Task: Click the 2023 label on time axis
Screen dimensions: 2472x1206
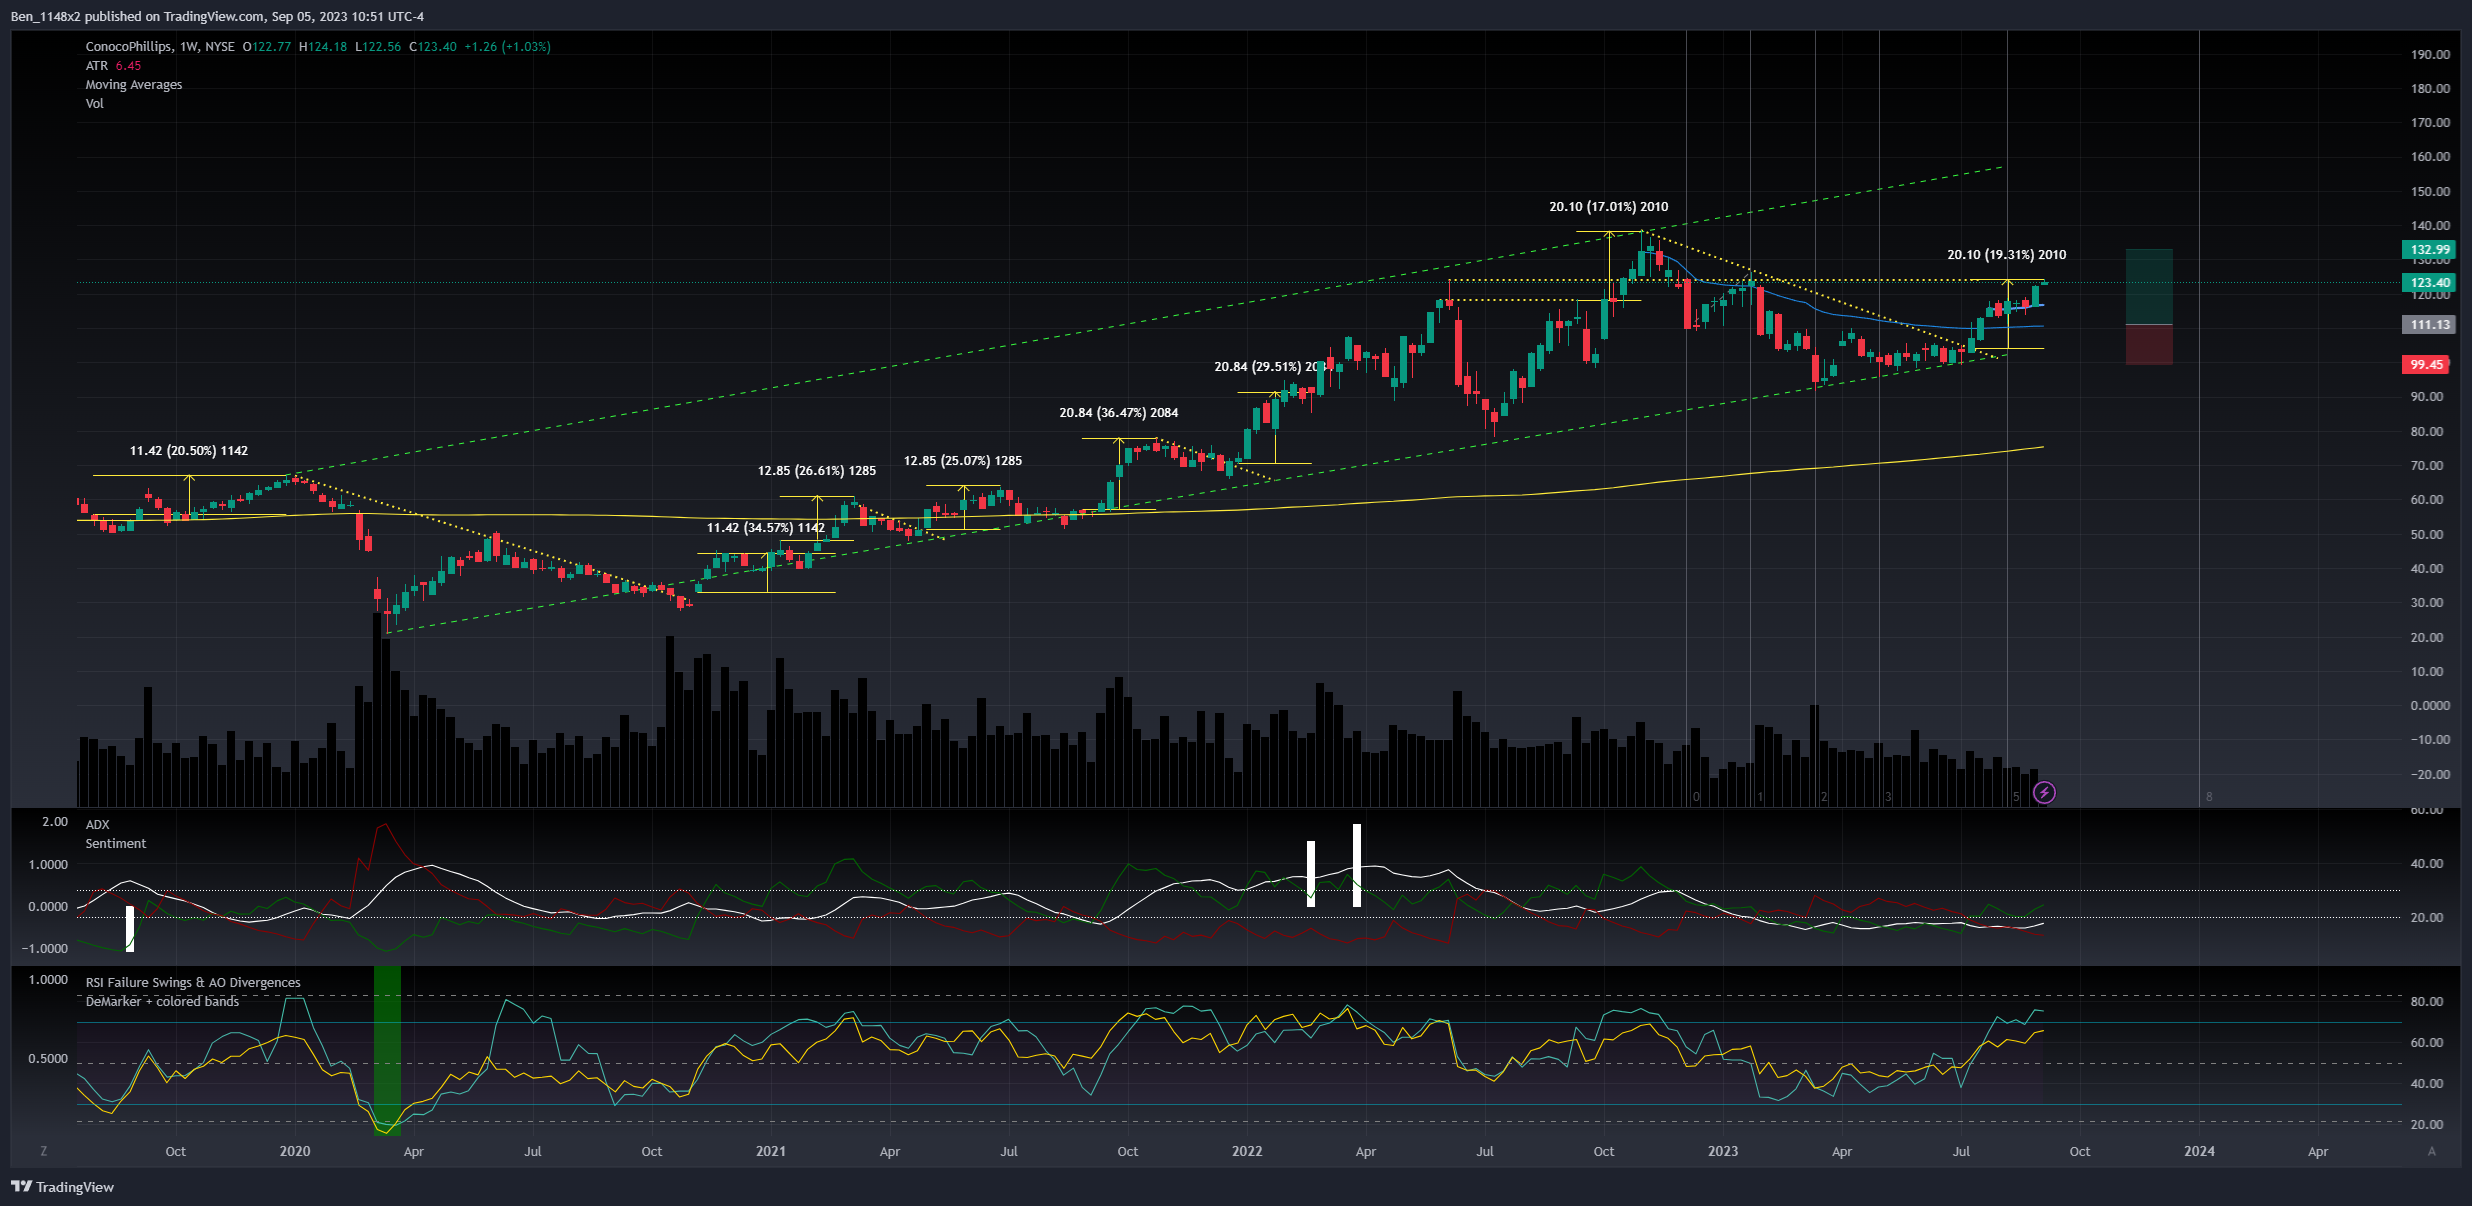Action: click(x=1723, y=1152)
